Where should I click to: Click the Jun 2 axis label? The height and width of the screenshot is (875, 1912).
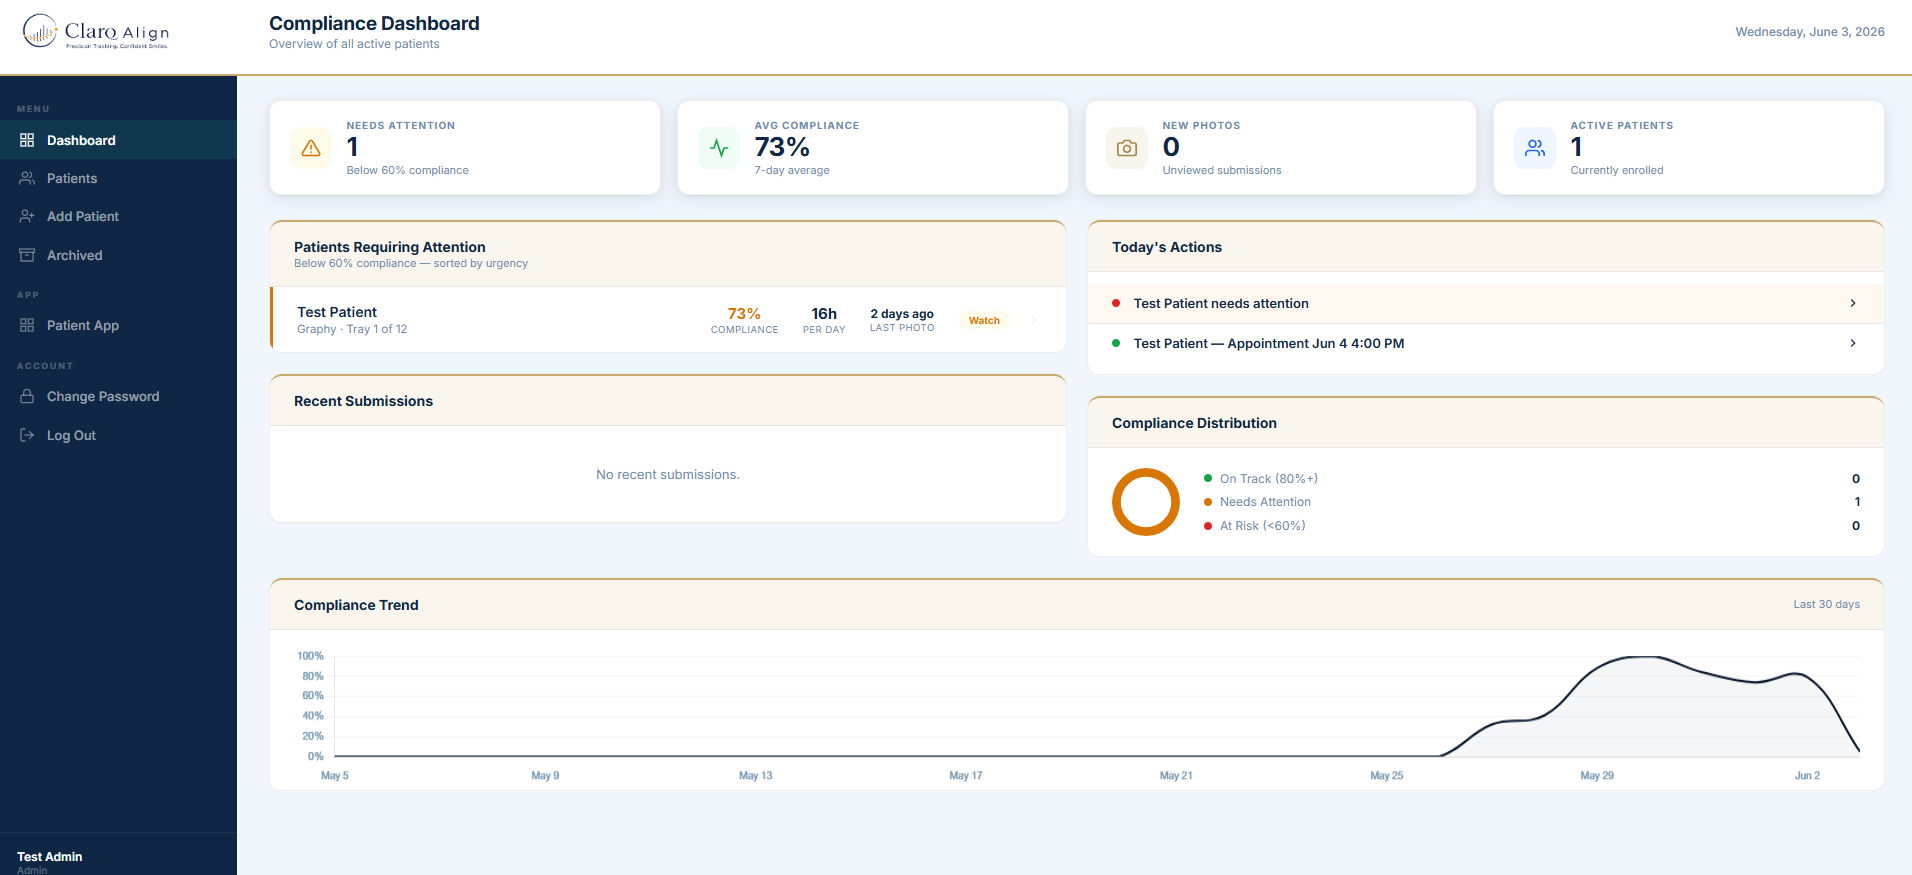(x=1807, y=775)
